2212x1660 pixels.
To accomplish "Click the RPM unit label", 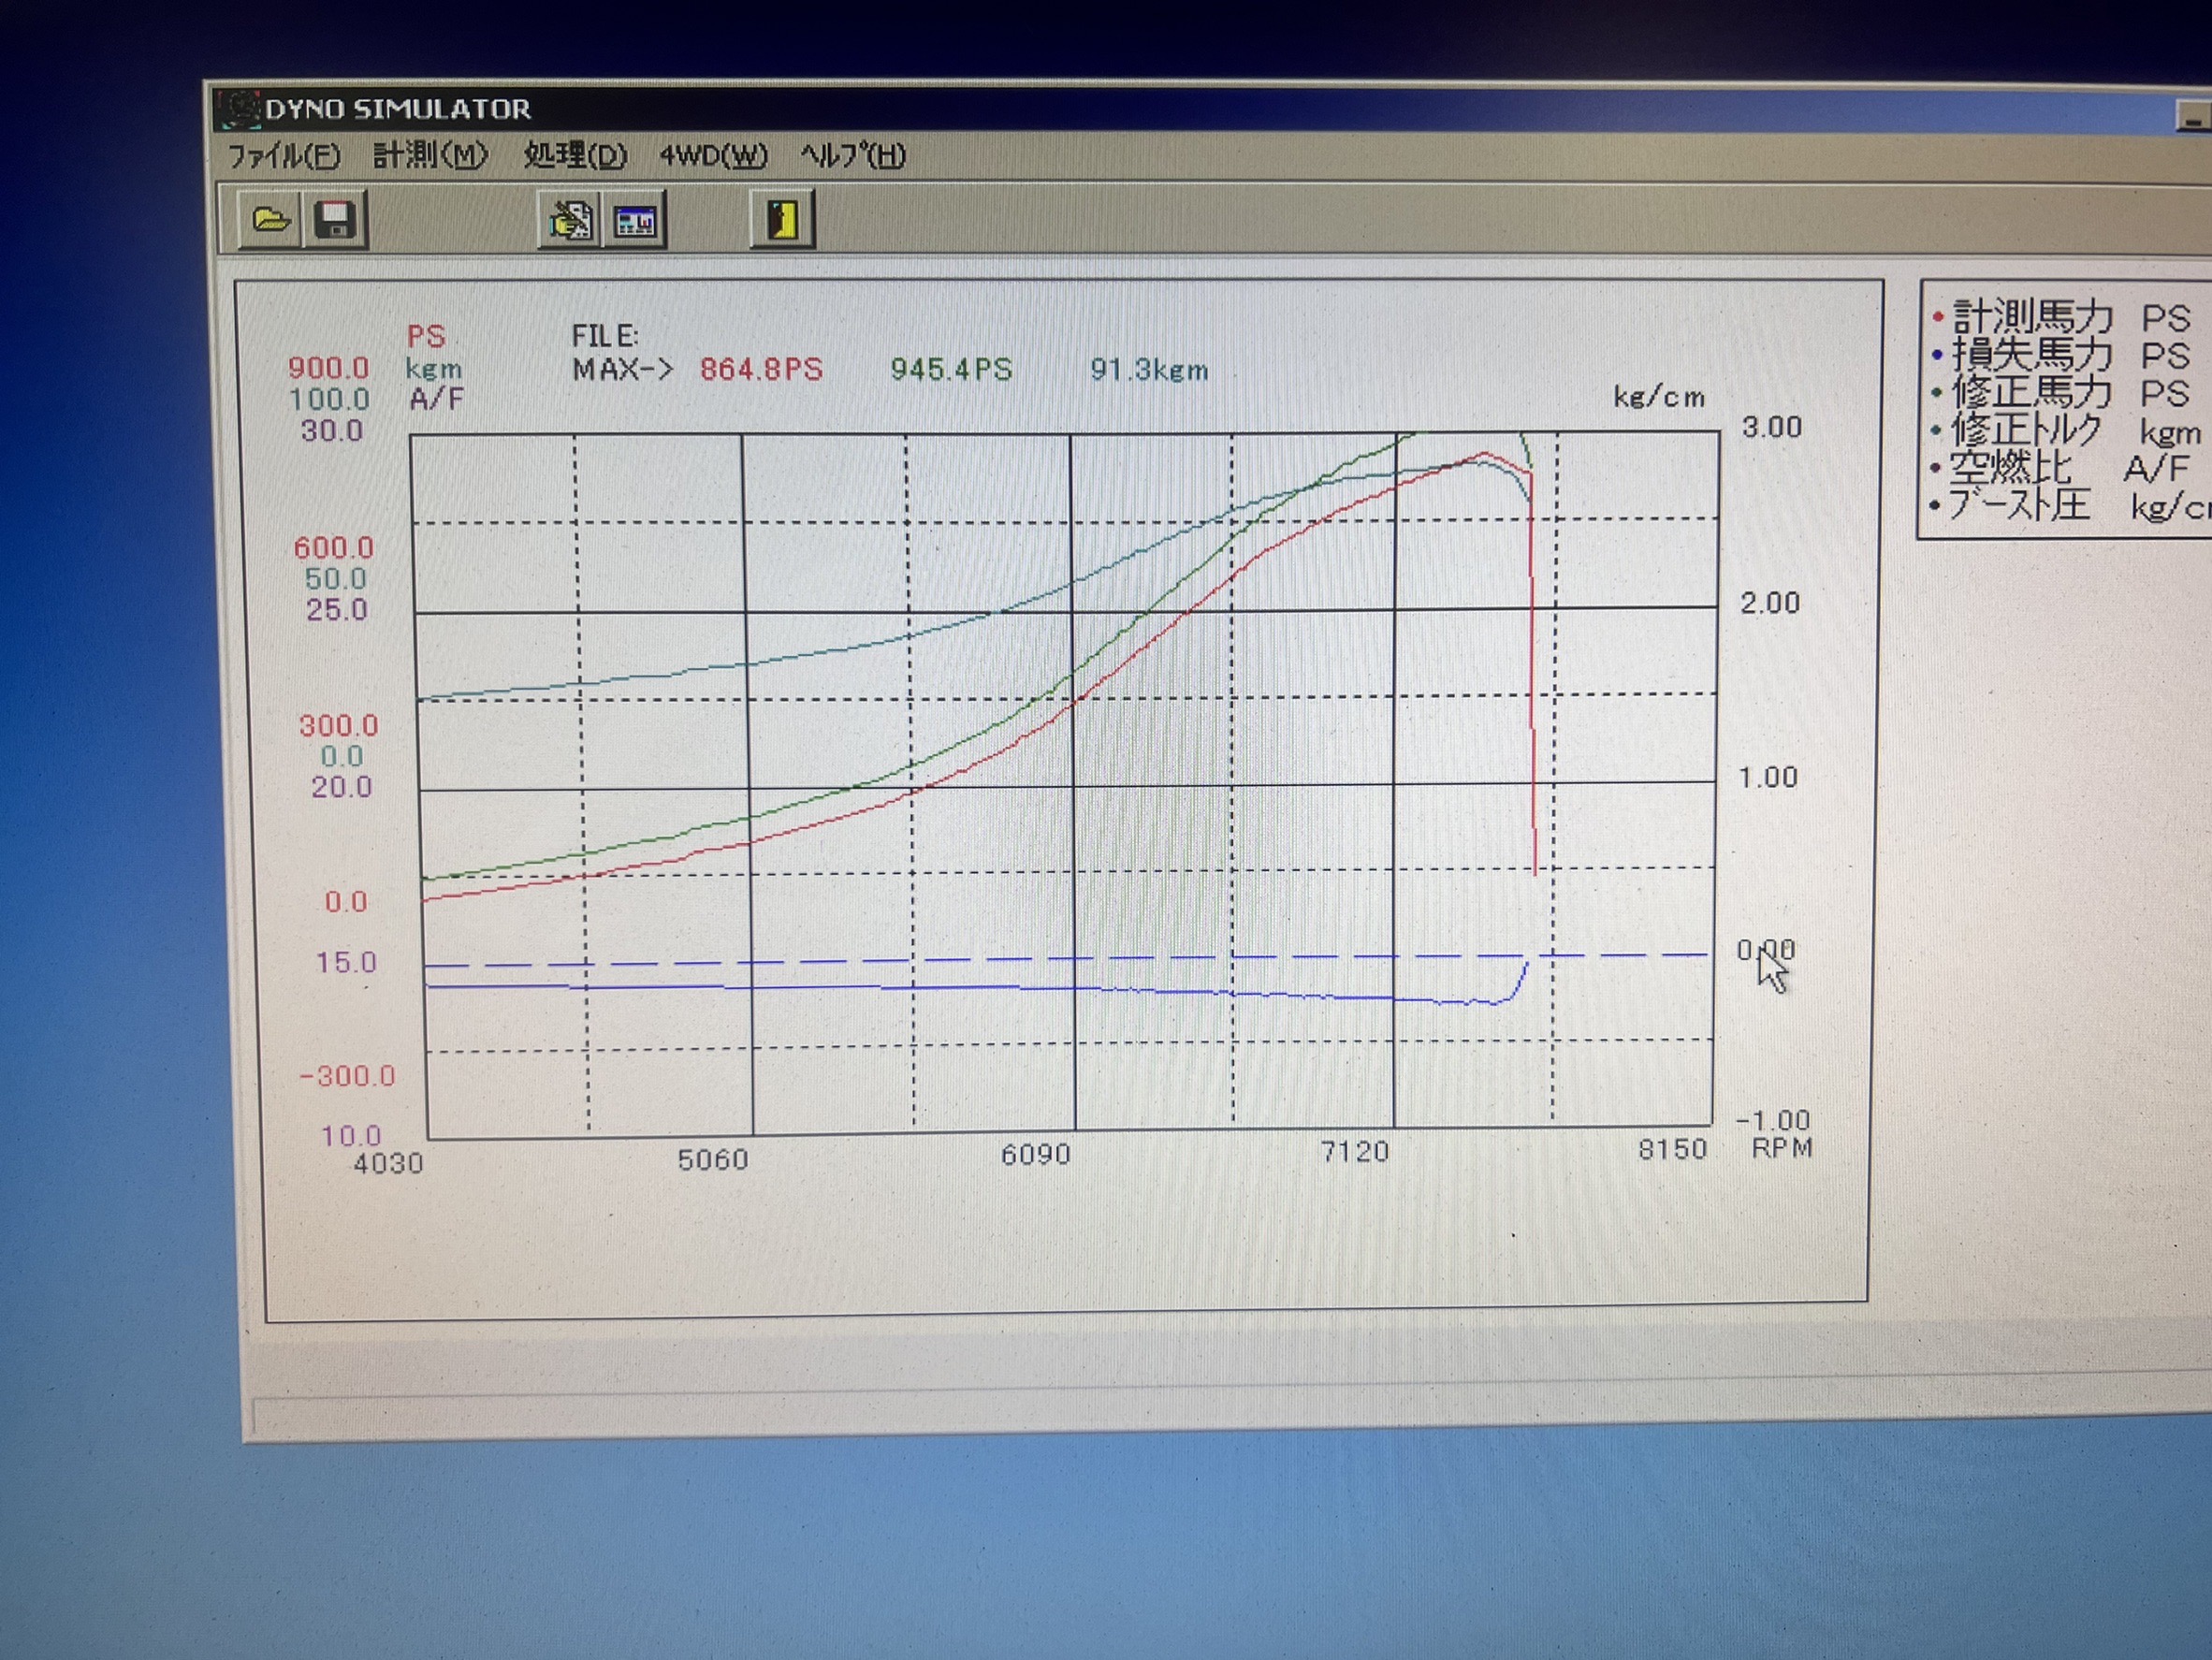I will point(1782,1148).
